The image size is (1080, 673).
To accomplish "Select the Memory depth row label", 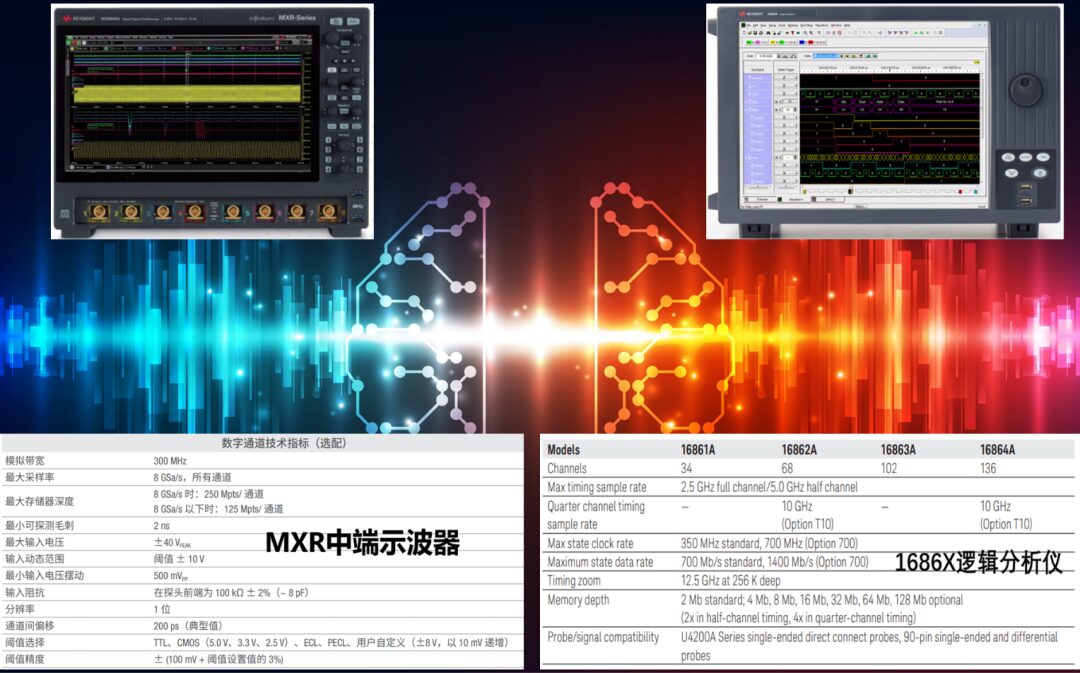I will coord(578,599).
